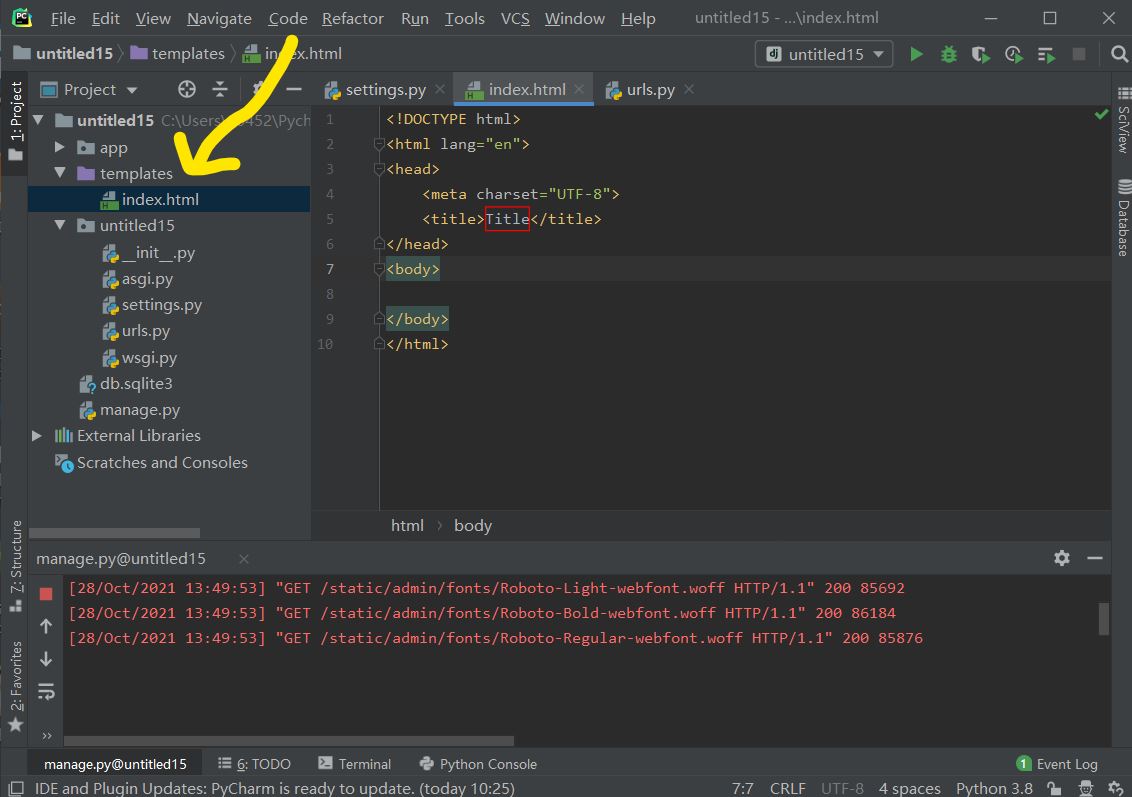Collapse the templates folder
The width and height of the screenshot is (1132, 797).
60,173
